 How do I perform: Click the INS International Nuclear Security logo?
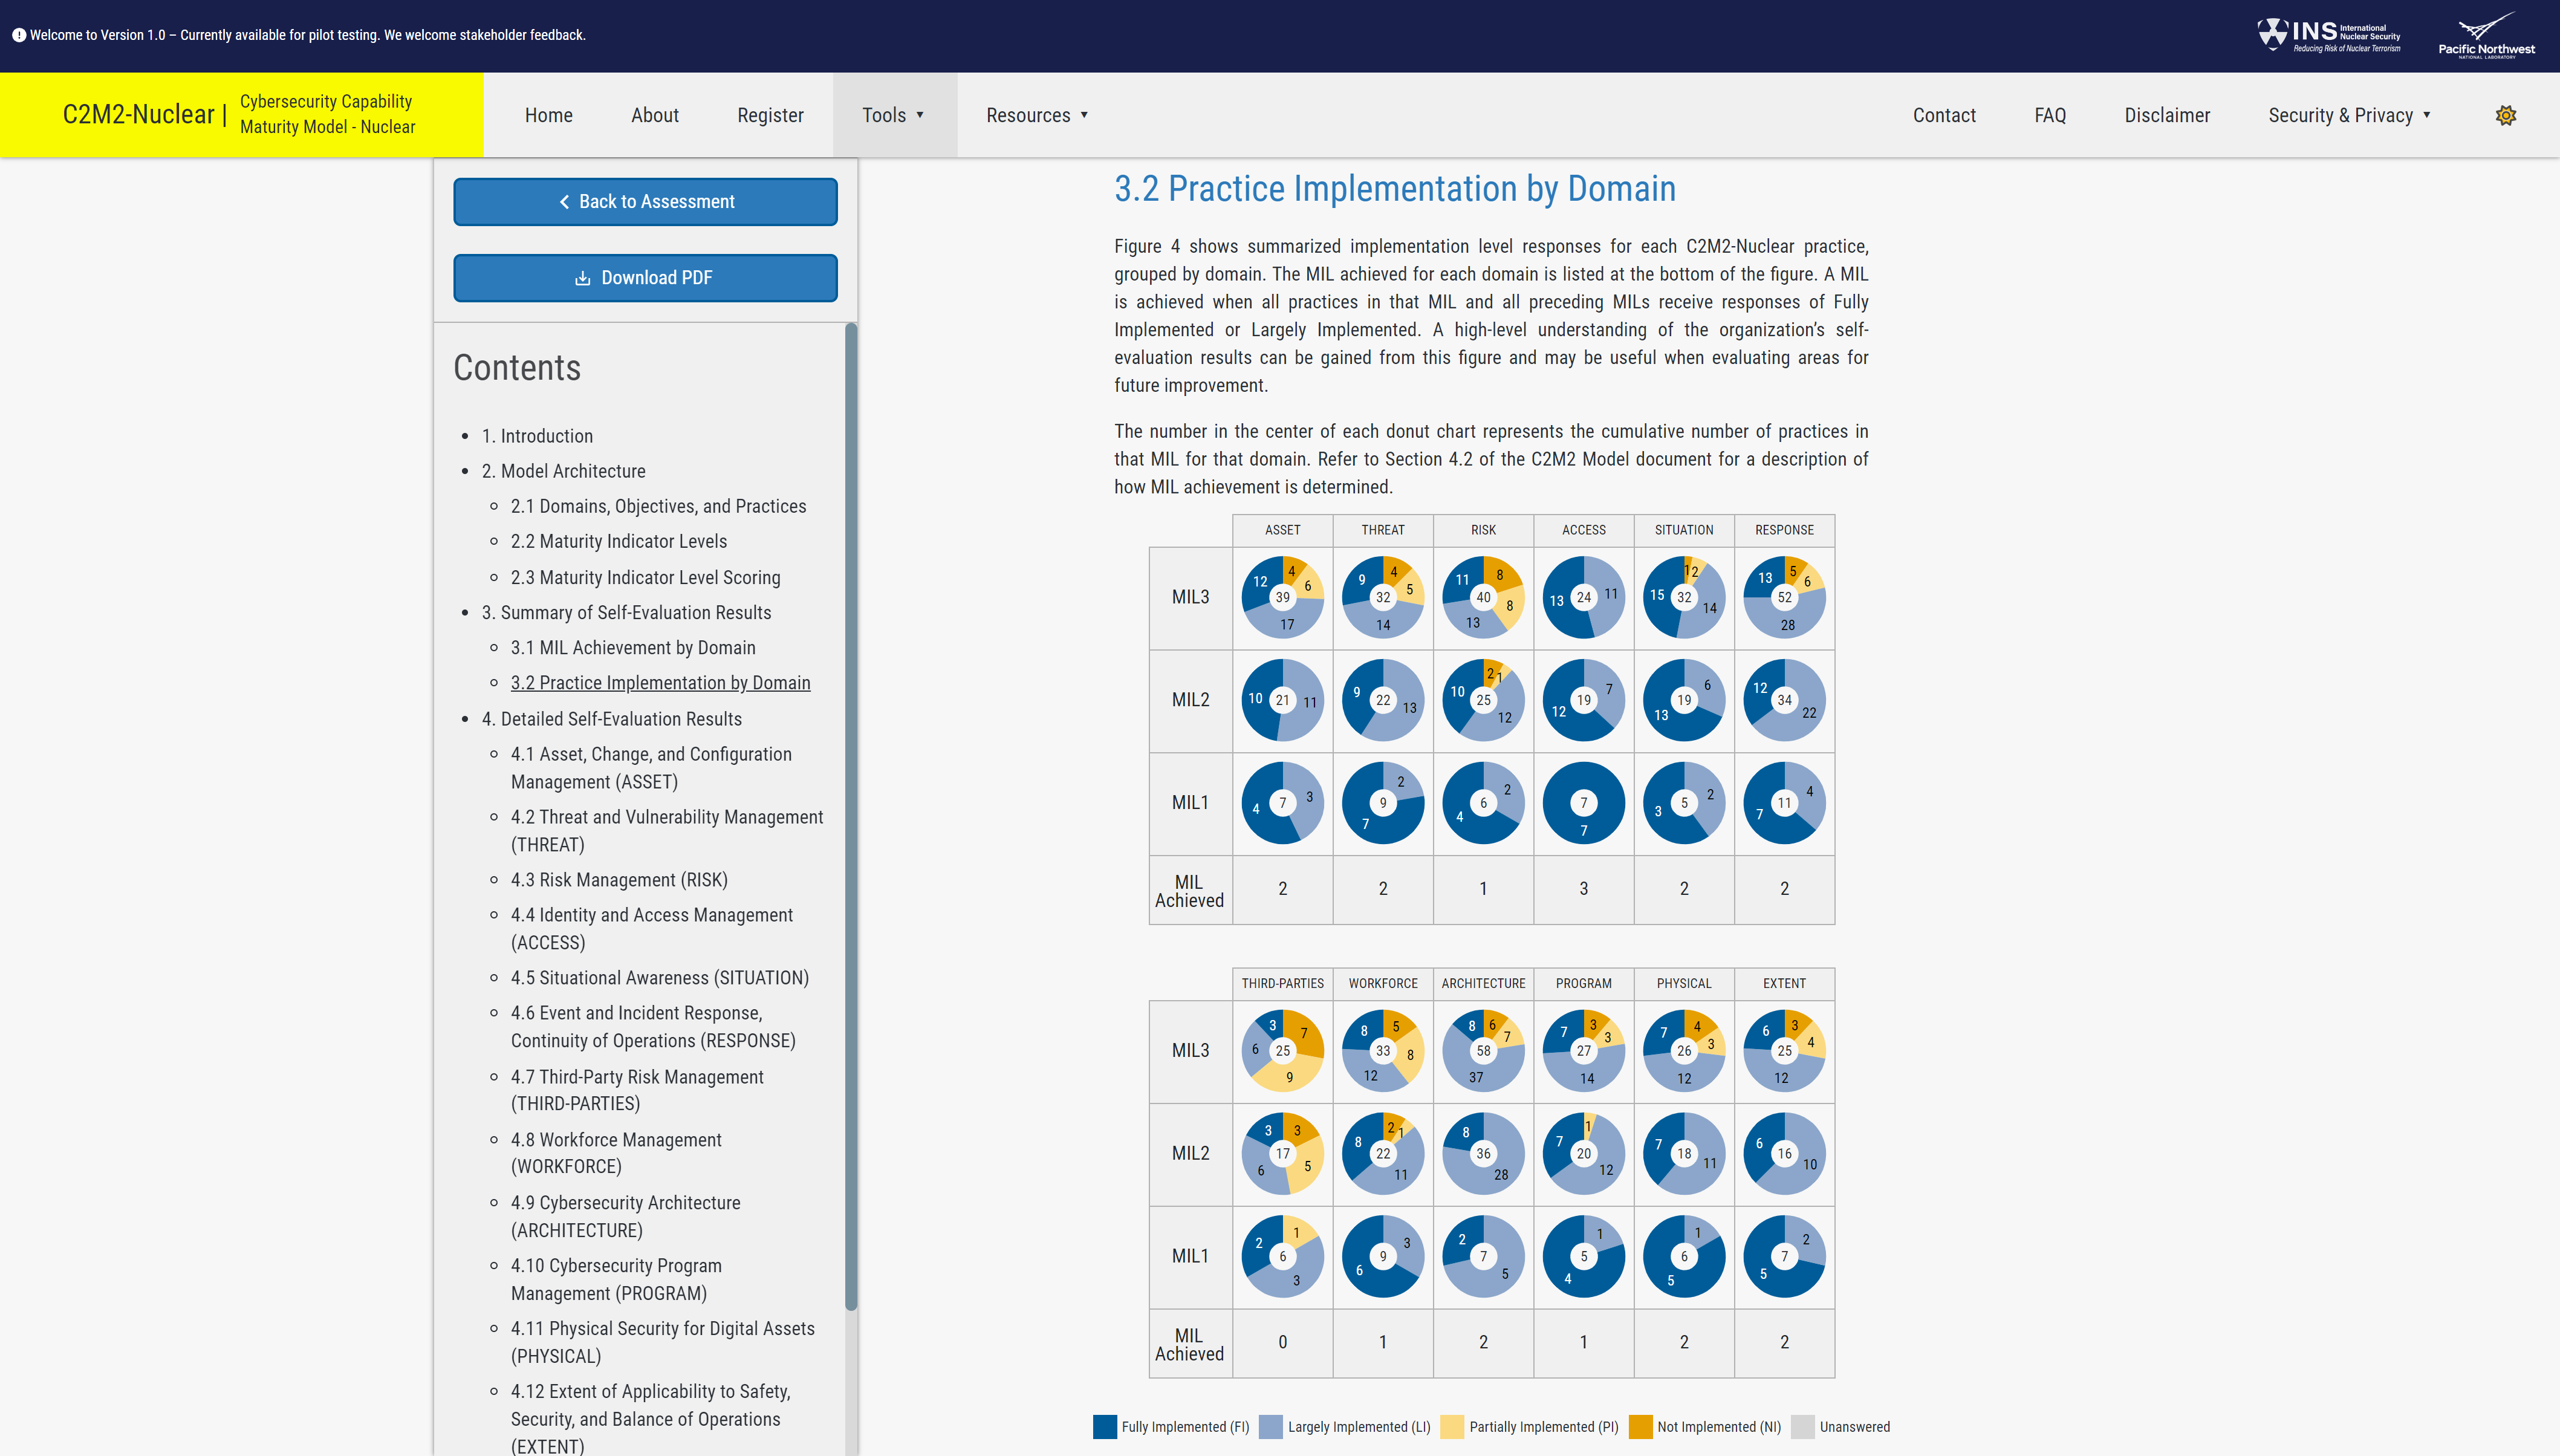pyautogui.click(x=2328, y=35)
